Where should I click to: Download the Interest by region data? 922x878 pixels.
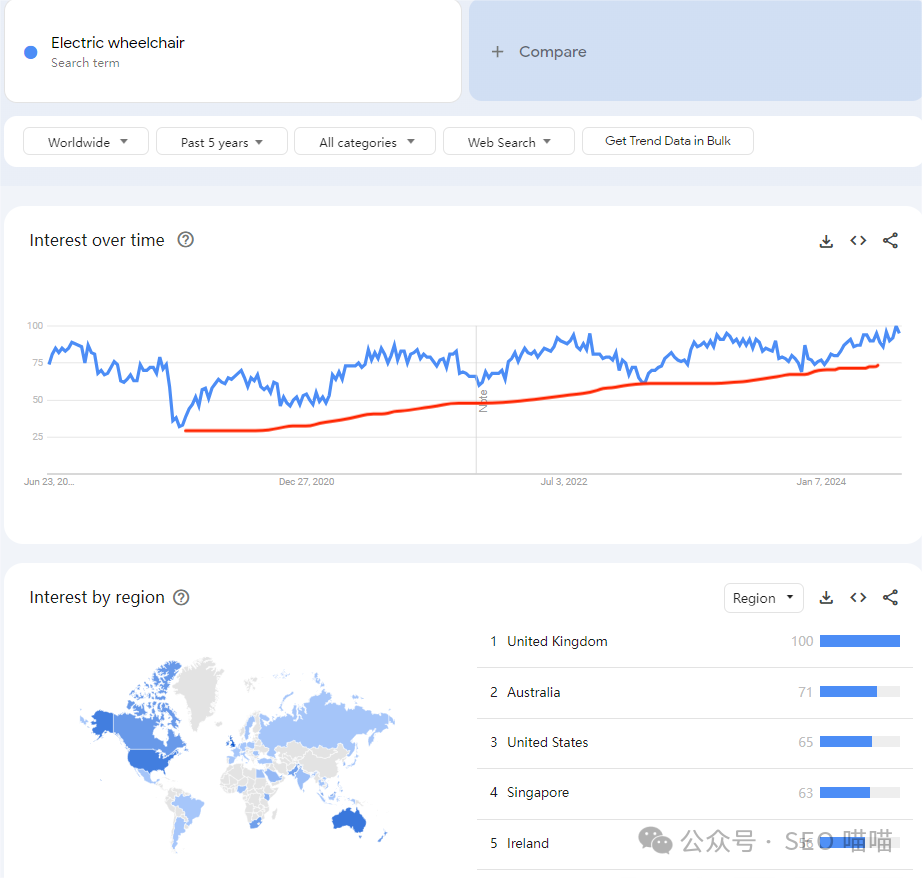(826, 598)
